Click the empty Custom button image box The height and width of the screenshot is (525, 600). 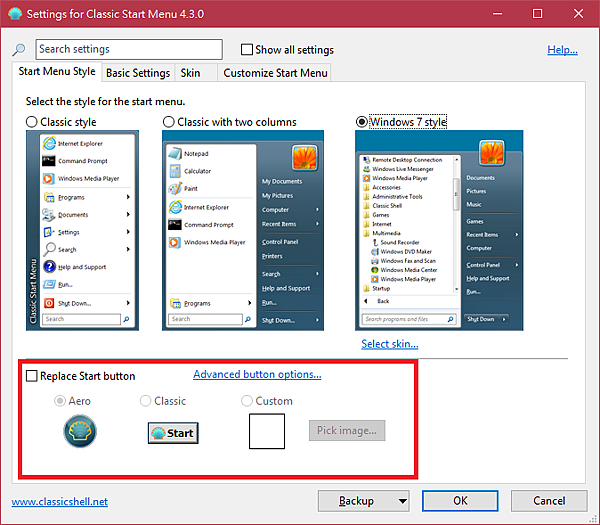point(267,431)
